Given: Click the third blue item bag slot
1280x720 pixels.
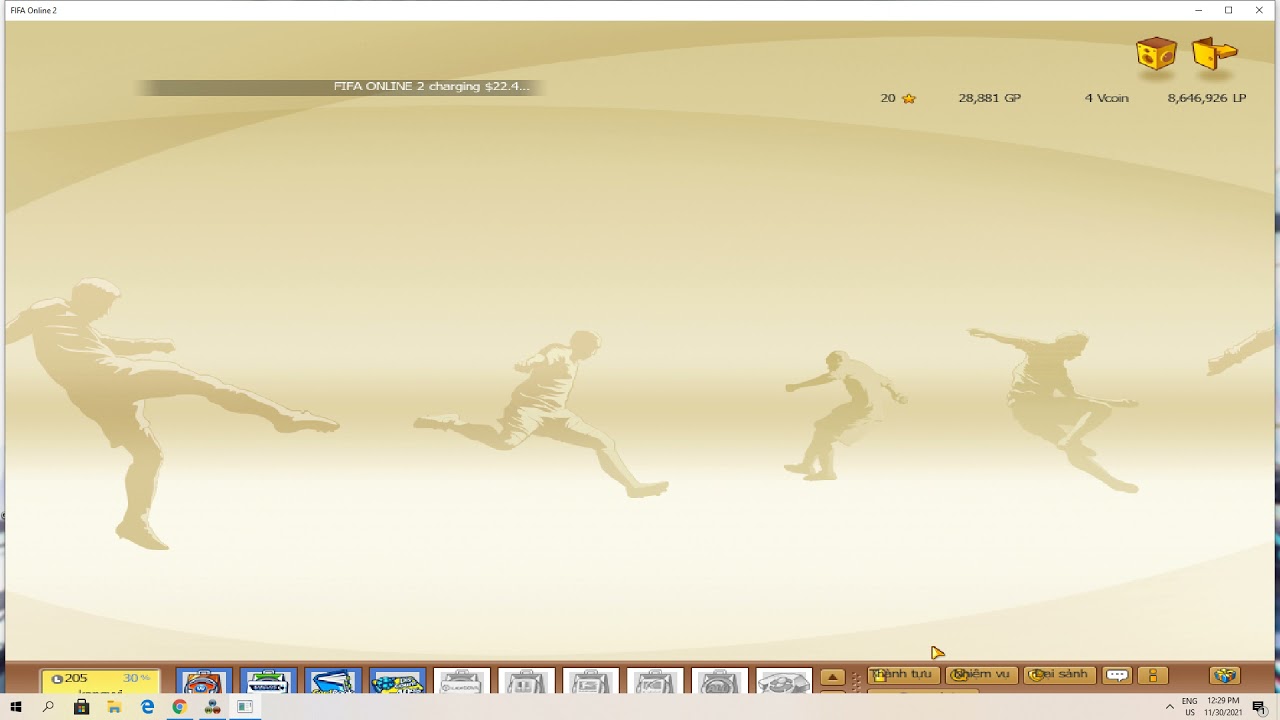Looking at the screenshot, I should coord(333,681).
